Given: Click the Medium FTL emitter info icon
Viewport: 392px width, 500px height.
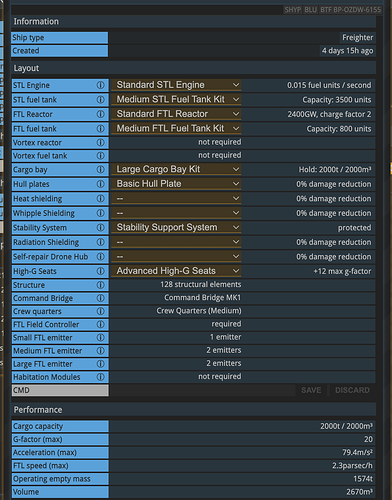Looking at the screenshot, I should (x=100, y=351).
